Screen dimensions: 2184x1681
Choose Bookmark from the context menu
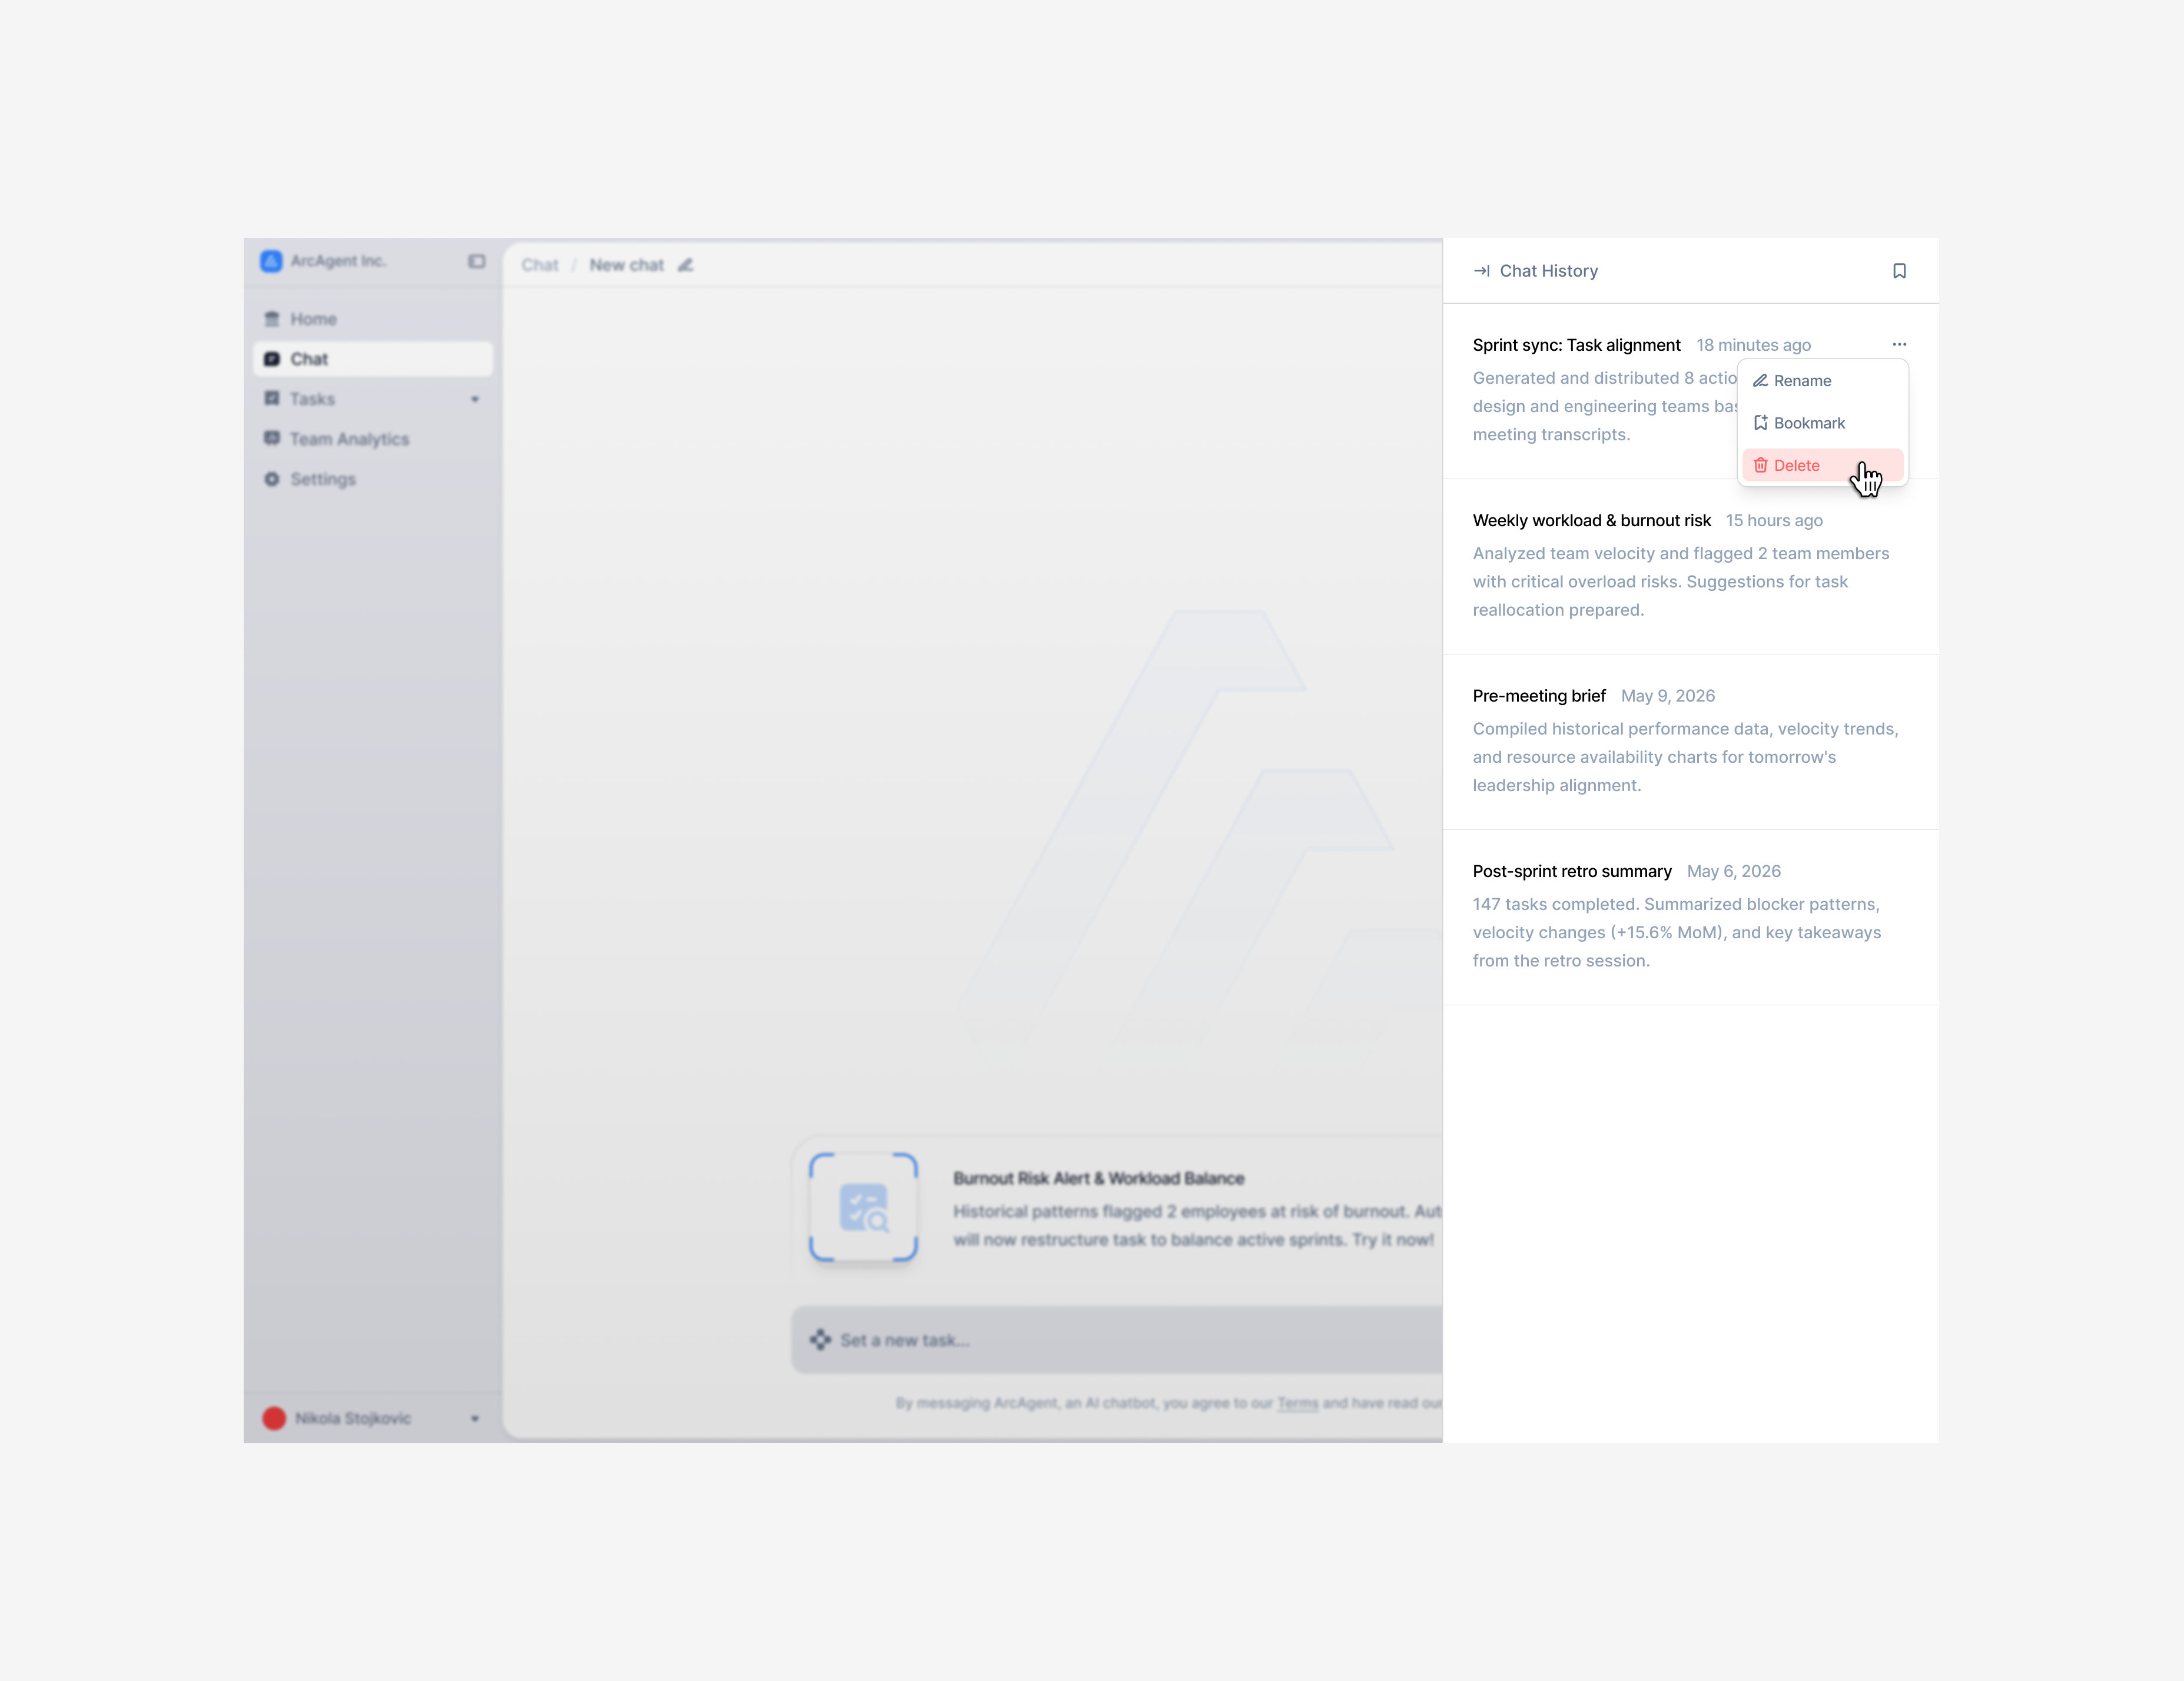click(x=1822, y=423)
